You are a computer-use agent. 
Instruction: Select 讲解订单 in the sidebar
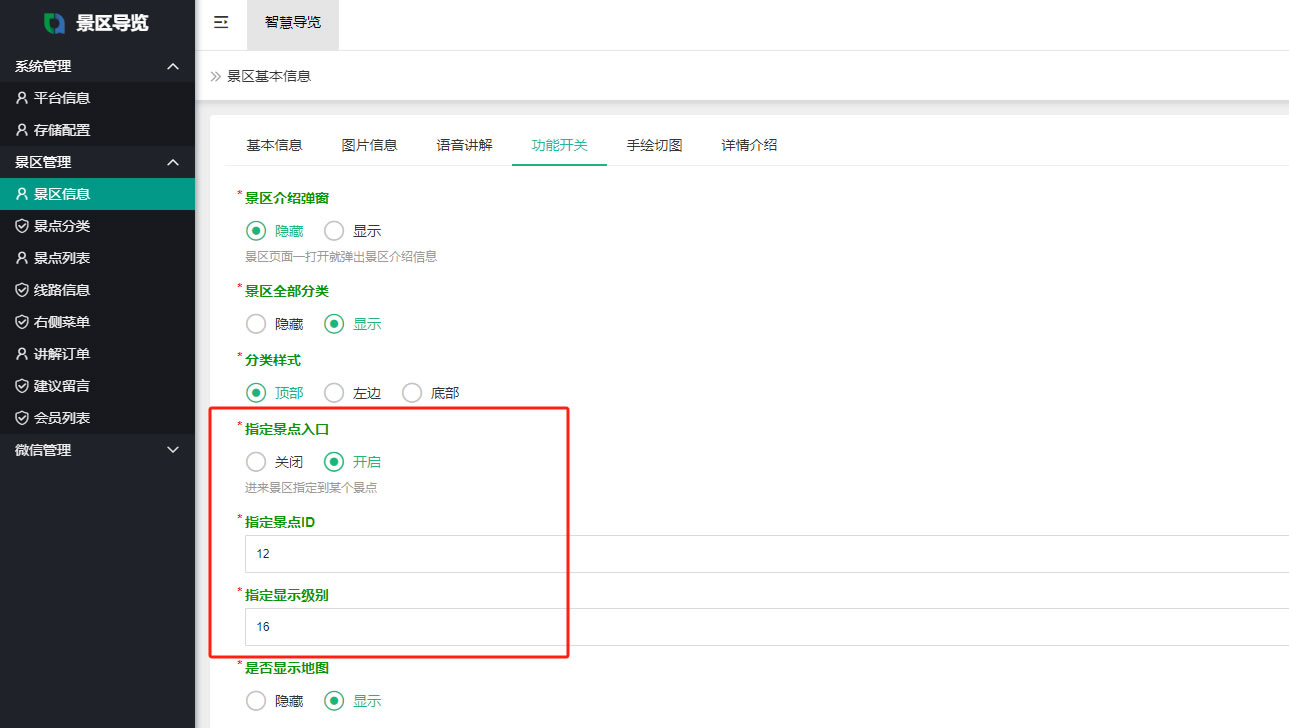61,354
